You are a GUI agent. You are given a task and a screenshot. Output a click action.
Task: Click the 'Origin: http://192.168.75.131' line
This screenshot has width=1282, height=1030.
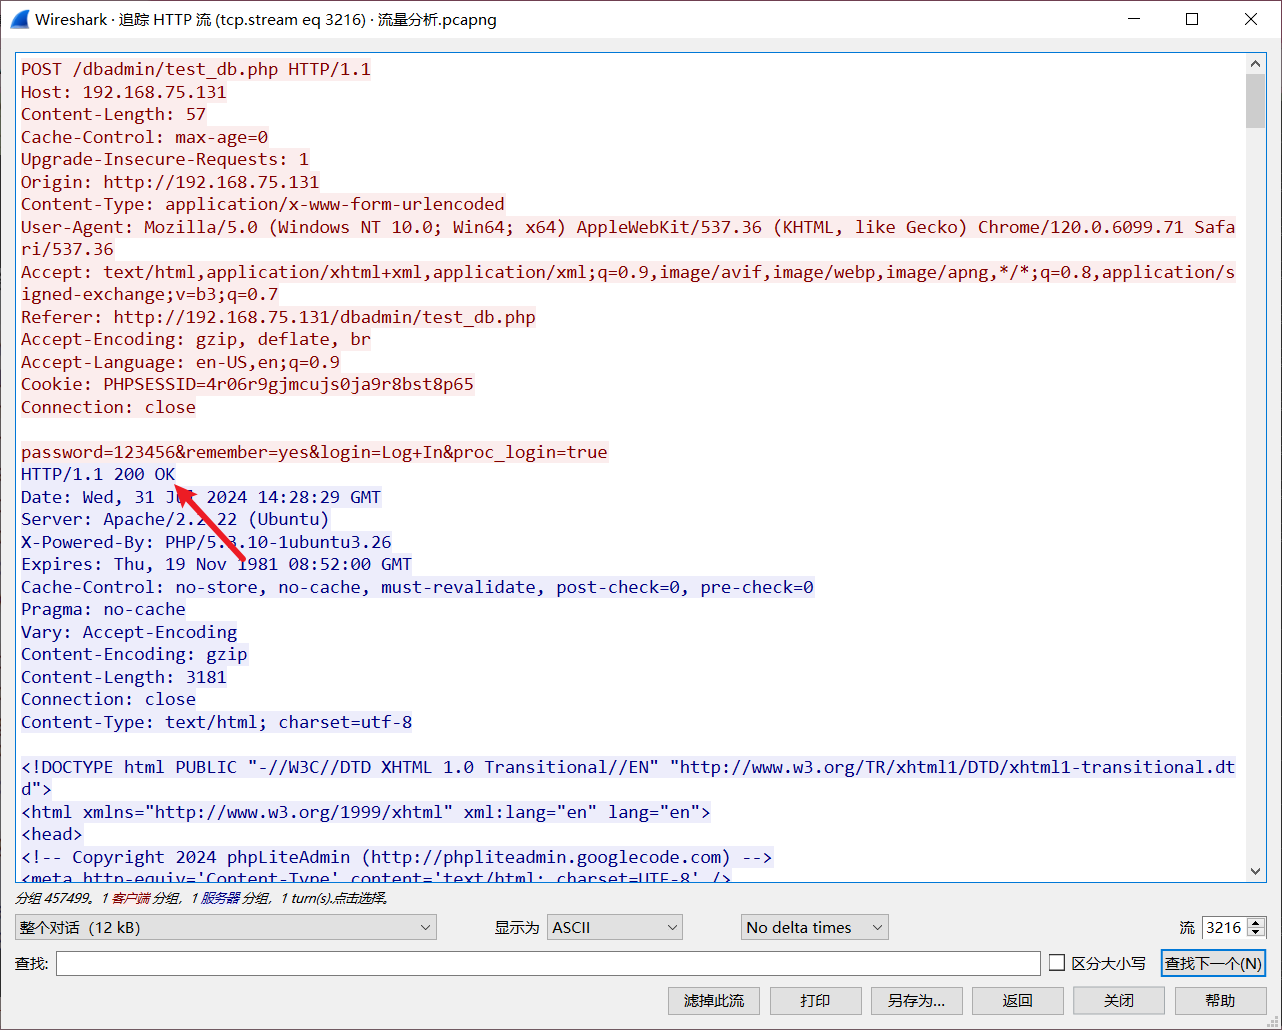pyautogui.click(x=170, y=182)
